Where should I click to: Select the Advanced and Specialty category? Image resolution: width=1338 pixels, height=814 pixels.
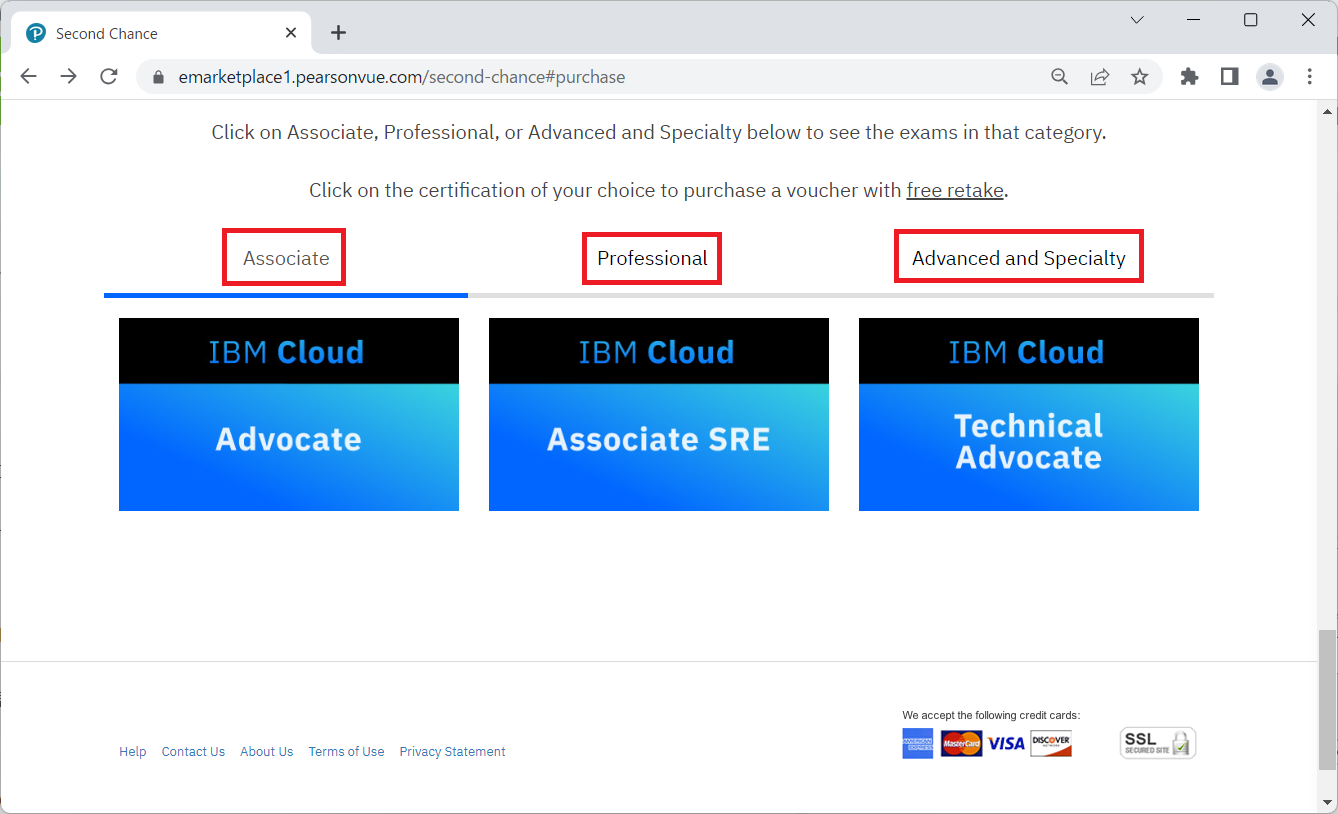click(1018, 256)
